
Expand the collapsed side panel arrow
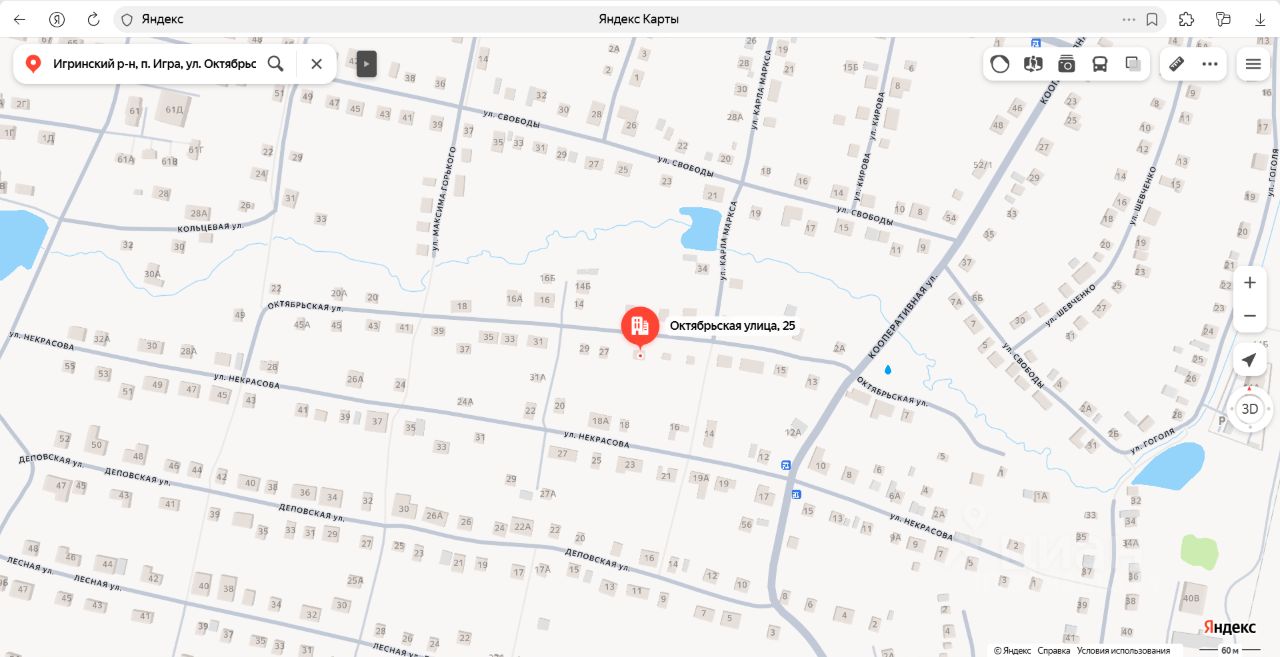tap(366, 64)
